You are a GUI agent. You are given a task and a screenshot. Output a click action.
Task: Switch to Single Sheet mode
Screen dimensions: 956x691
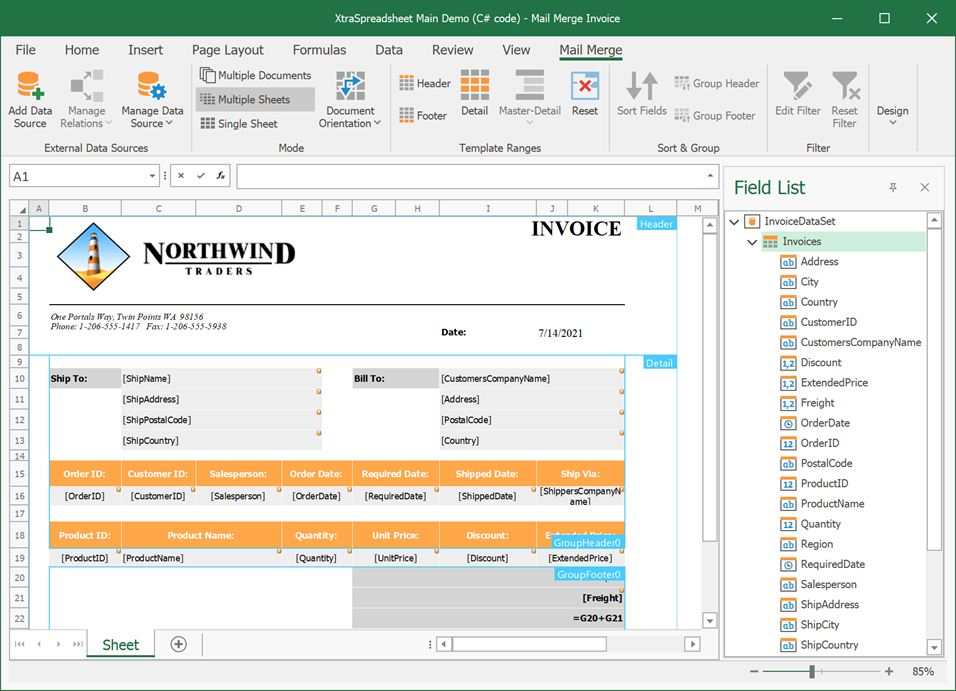(239, 123)
